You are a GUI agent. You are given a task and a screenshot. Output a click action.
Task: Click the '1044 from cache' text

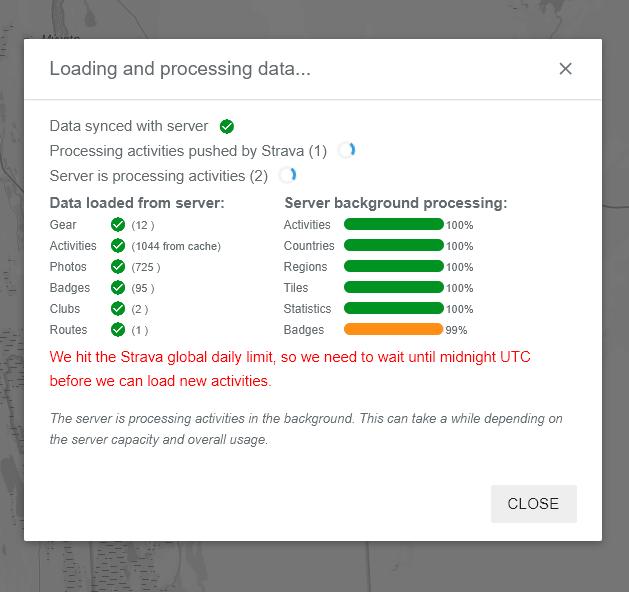coord(176,246)
